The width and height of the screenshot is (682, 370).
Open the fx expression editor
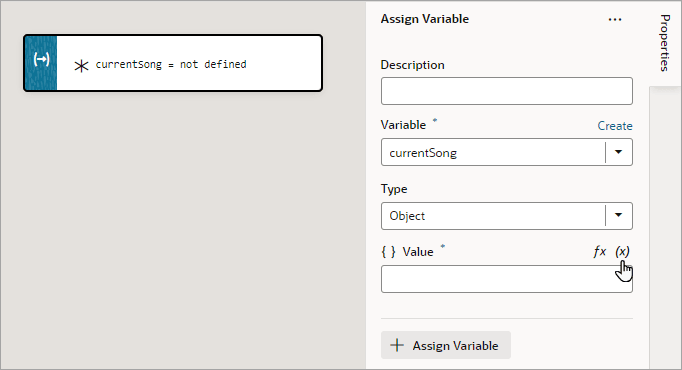(x=599, y=251)
